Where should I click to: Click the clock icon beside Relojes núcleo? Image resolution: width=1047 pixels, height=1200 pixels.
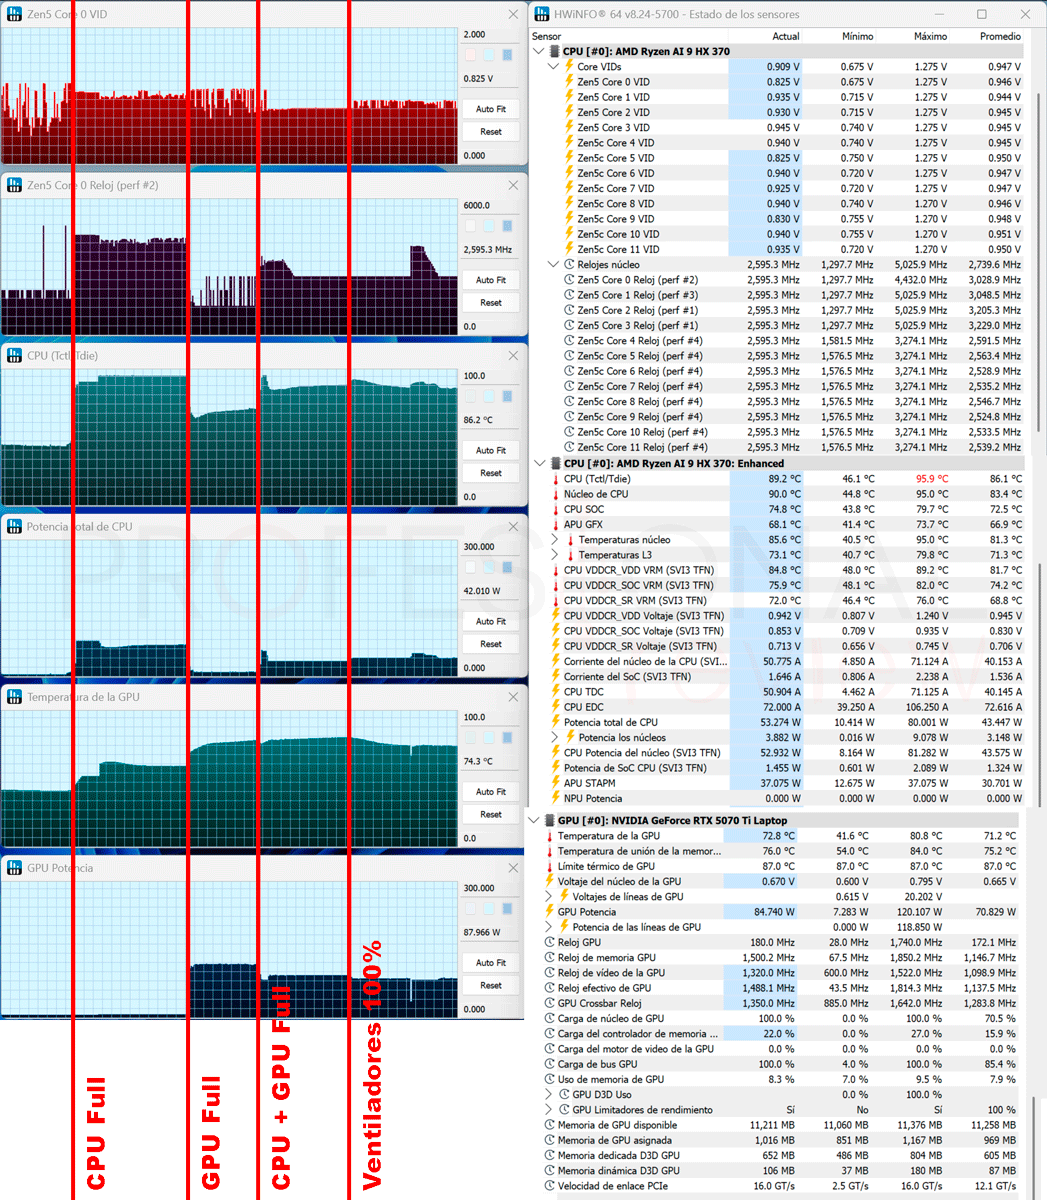[570, 265]
